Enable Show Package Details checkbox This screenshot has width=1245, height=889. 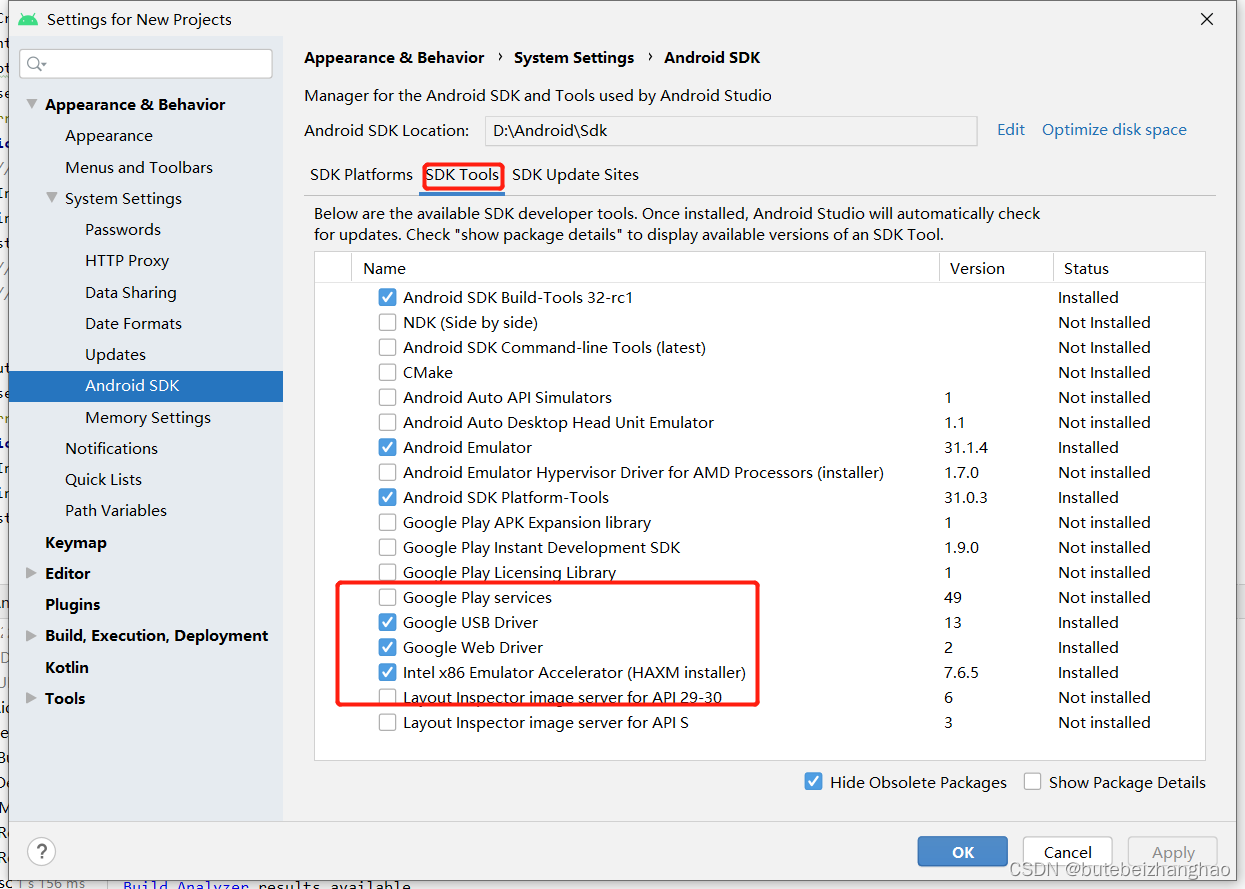[1032, 782]
